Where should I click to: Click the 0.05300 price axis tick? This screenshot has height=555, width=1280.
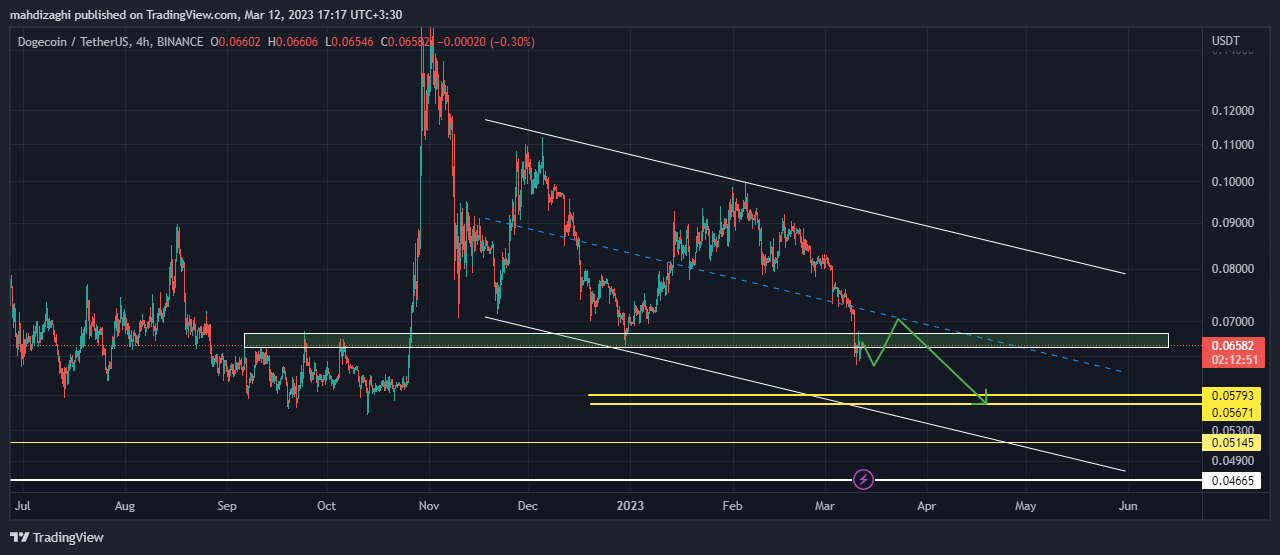click(1231, 430)
